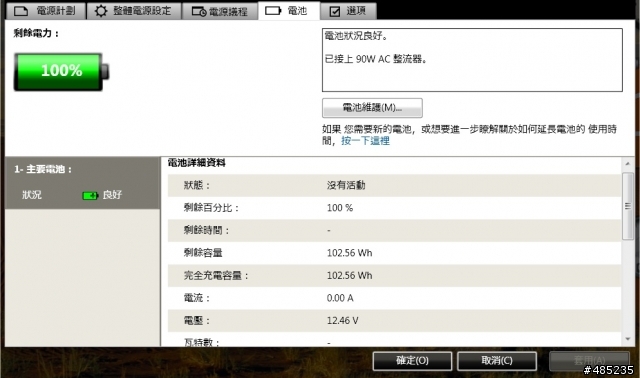Click the 電池狀況良好 status text box
Screen dimensions: 640x378
[x=472, y=60]
